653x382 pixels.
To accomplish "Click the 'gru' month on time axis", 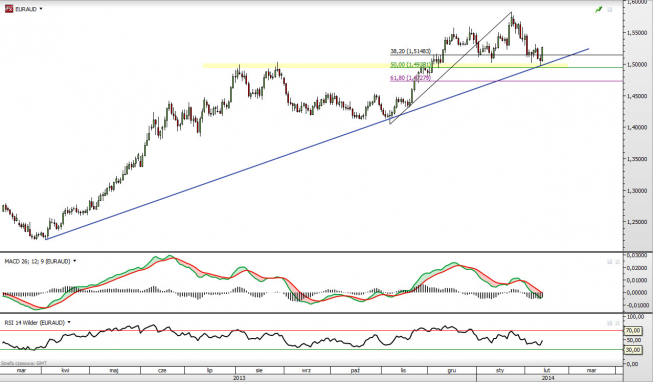I will click(452, 370).
